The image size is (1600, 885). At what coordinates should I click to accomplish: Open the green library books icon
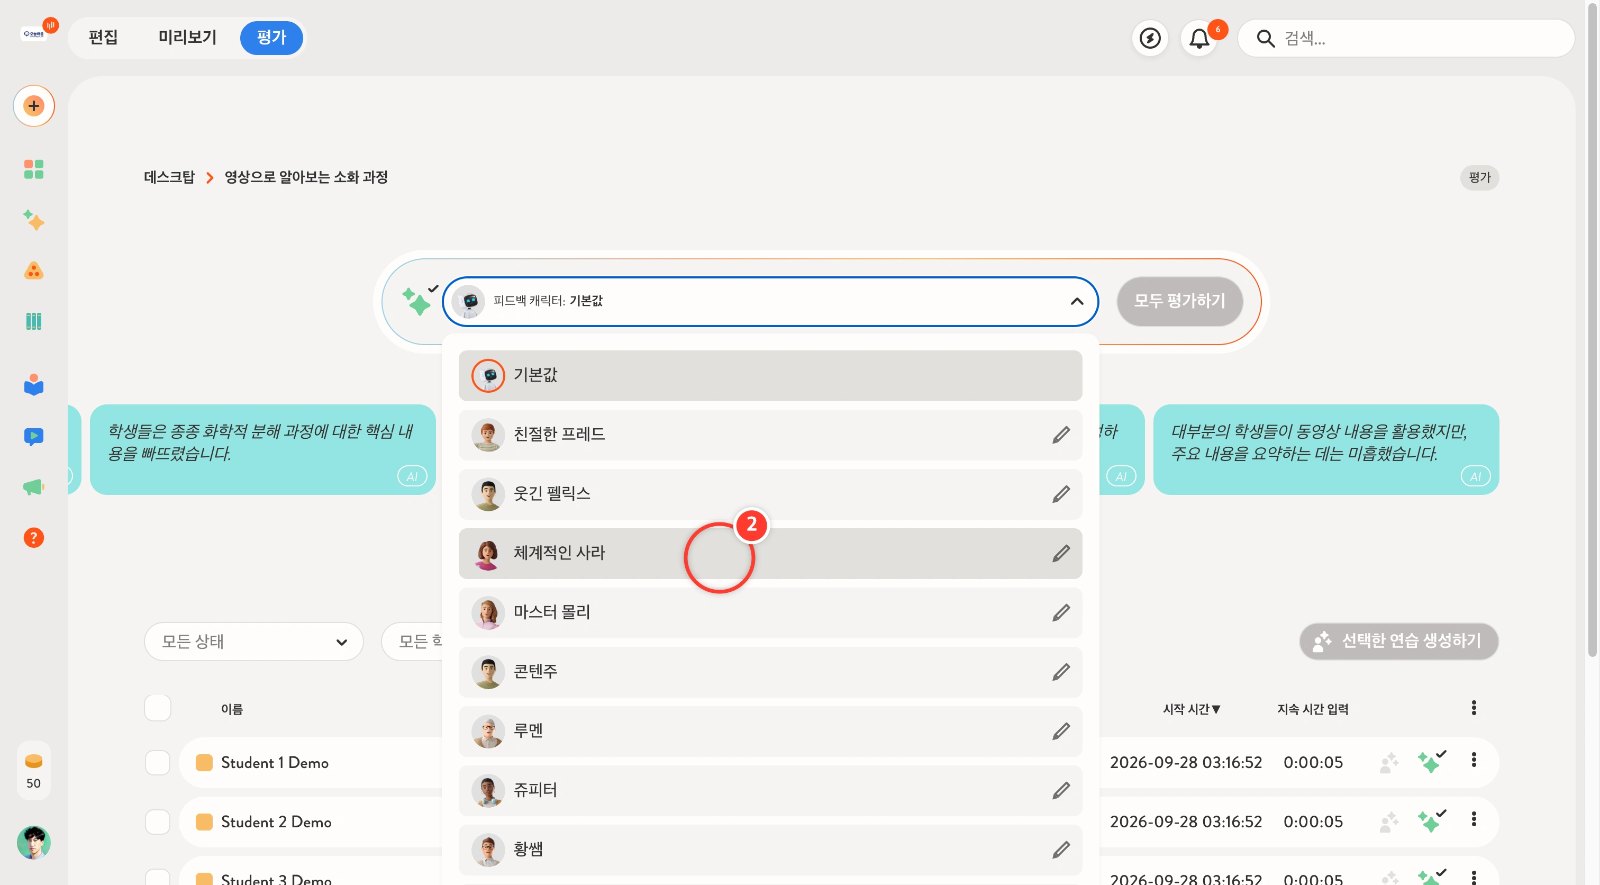click(34, 321)
